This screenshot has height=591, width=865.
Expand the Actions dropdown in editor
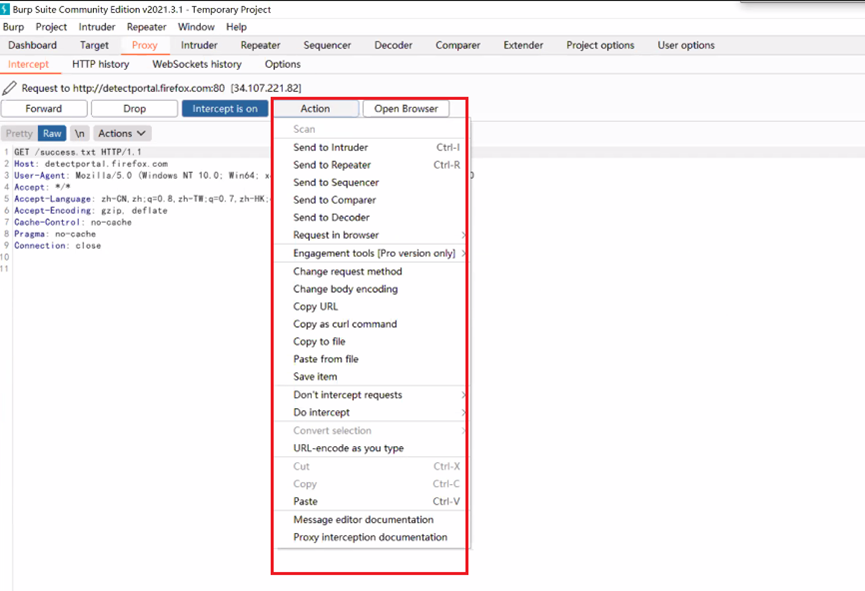click(122, 134)
